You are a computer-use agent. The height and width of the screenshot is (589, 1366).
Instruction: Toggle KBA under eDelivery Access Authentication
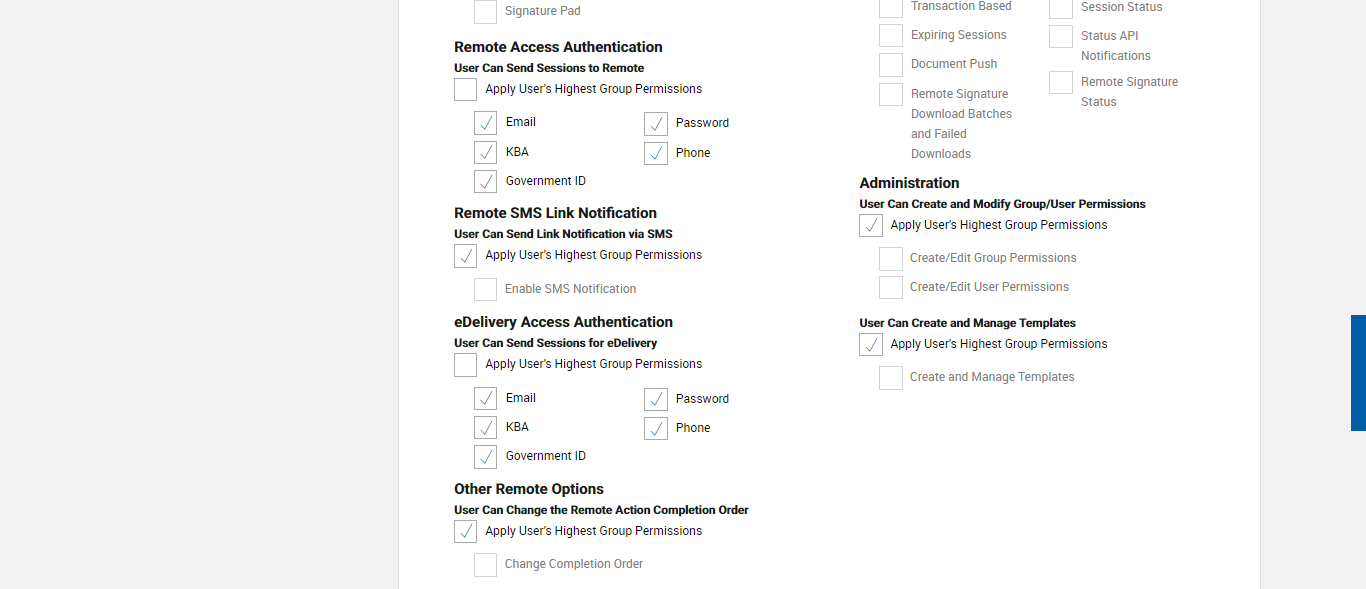pyautogui.click(x=486, y=428)
